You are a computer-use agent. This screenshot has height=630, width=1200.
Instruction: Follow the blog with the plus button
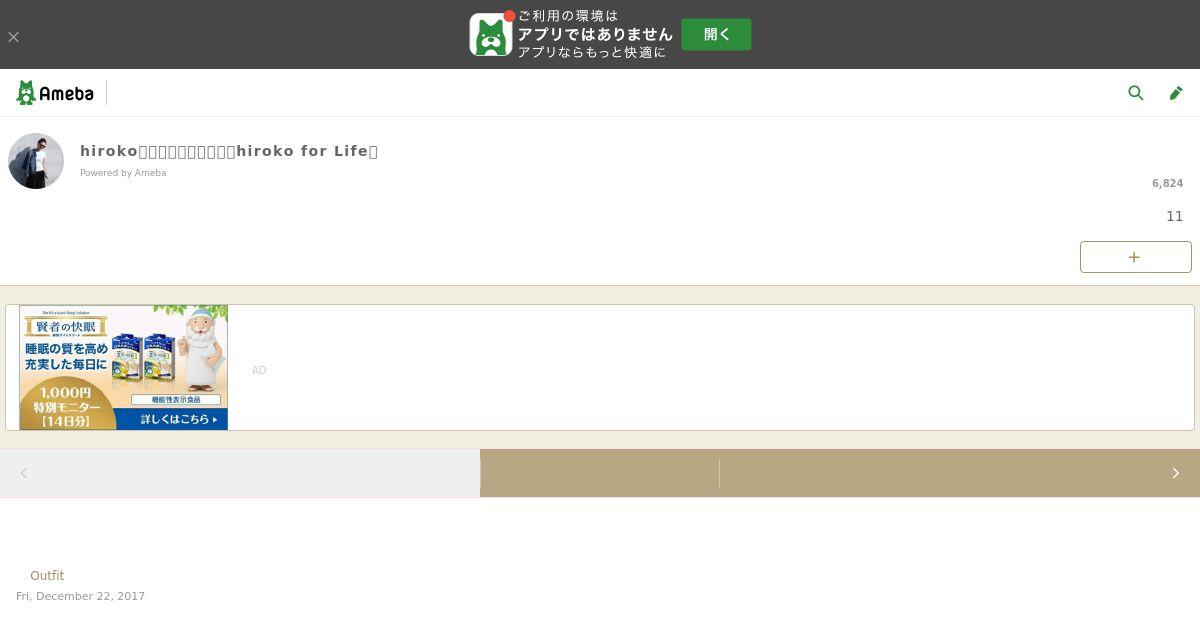point(1135,257)
